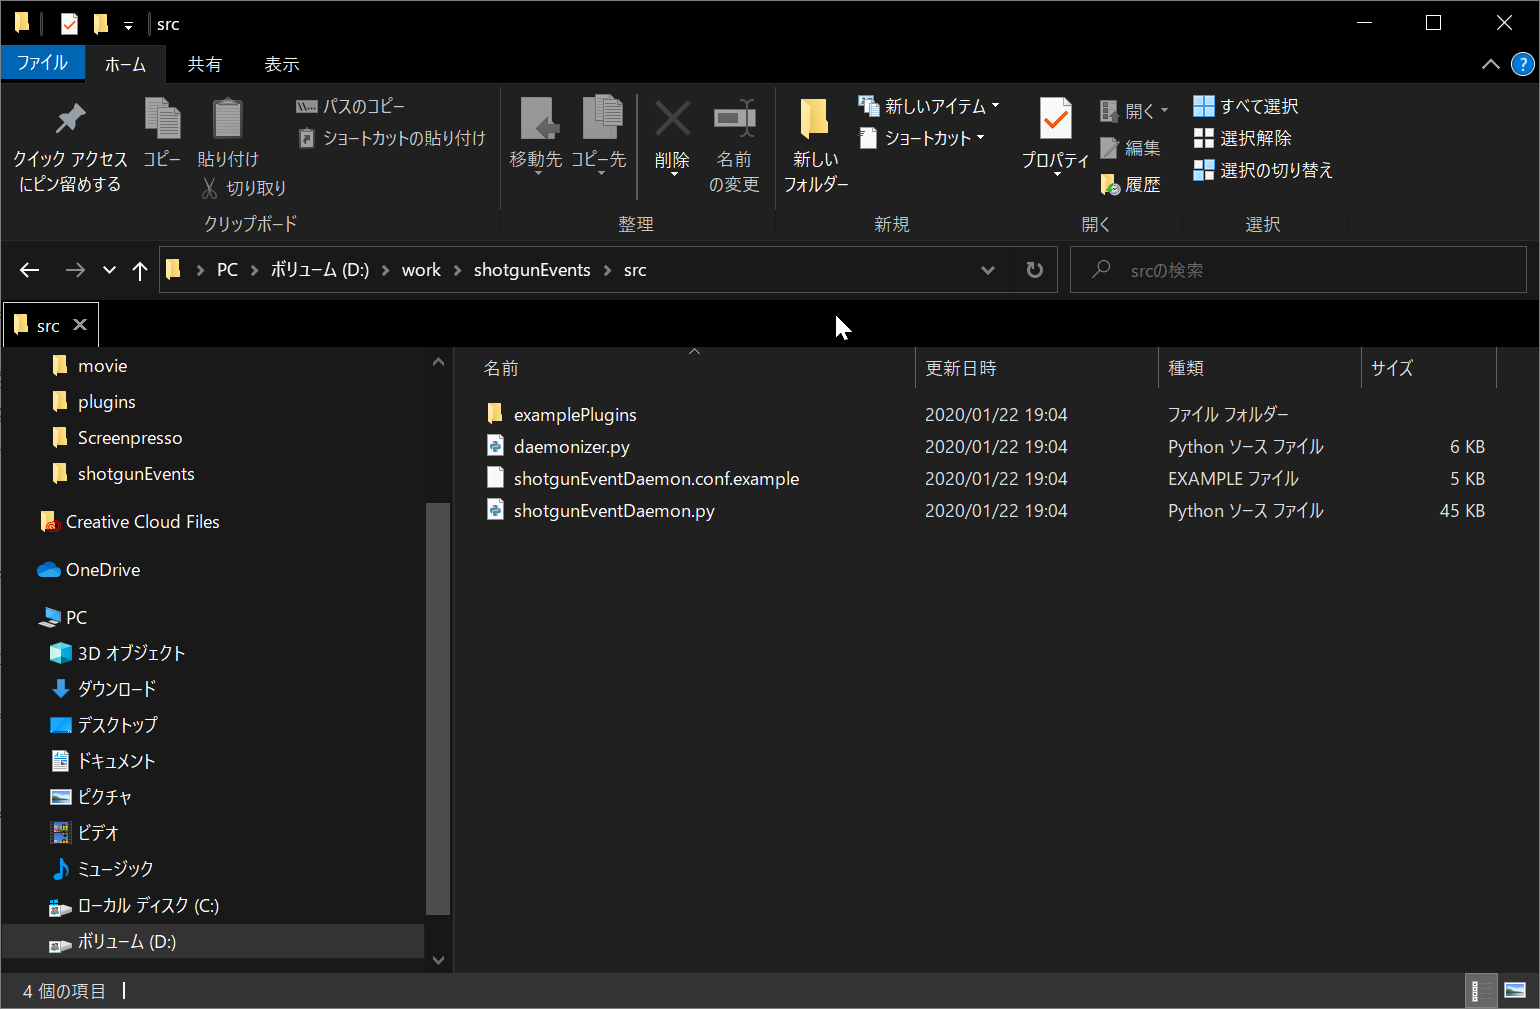Click the Delete (削除) X icon
Viewport: 1540px width, 1009px height.
[x=672, y=119]
